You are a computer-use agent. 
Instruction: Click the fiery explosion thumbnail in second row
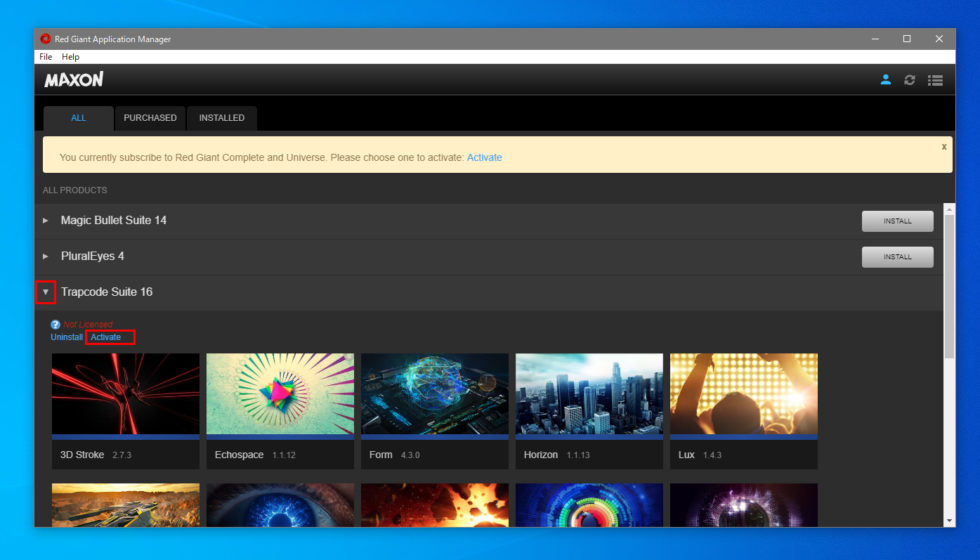435,505
